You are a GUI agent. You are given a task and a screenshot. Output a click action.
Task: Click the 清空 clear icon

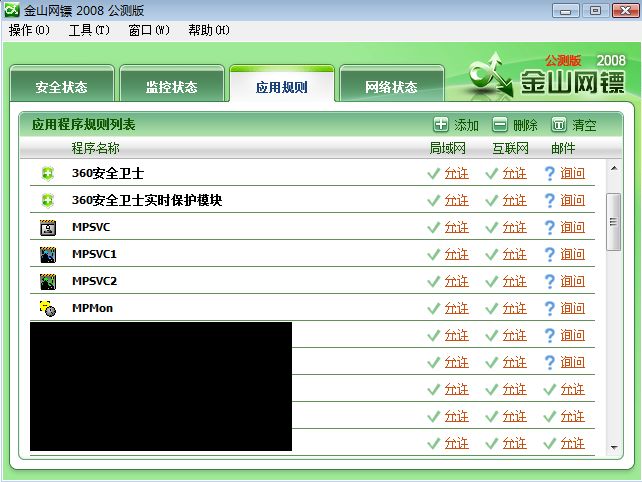(x=559, y=124)
